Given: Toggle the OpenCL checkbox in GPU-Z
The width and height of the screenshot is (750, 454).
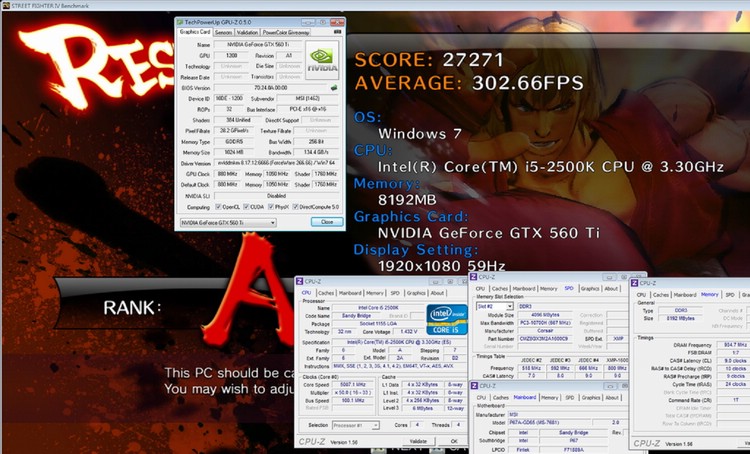Looking at the screenshot, I should coord(218,207).
